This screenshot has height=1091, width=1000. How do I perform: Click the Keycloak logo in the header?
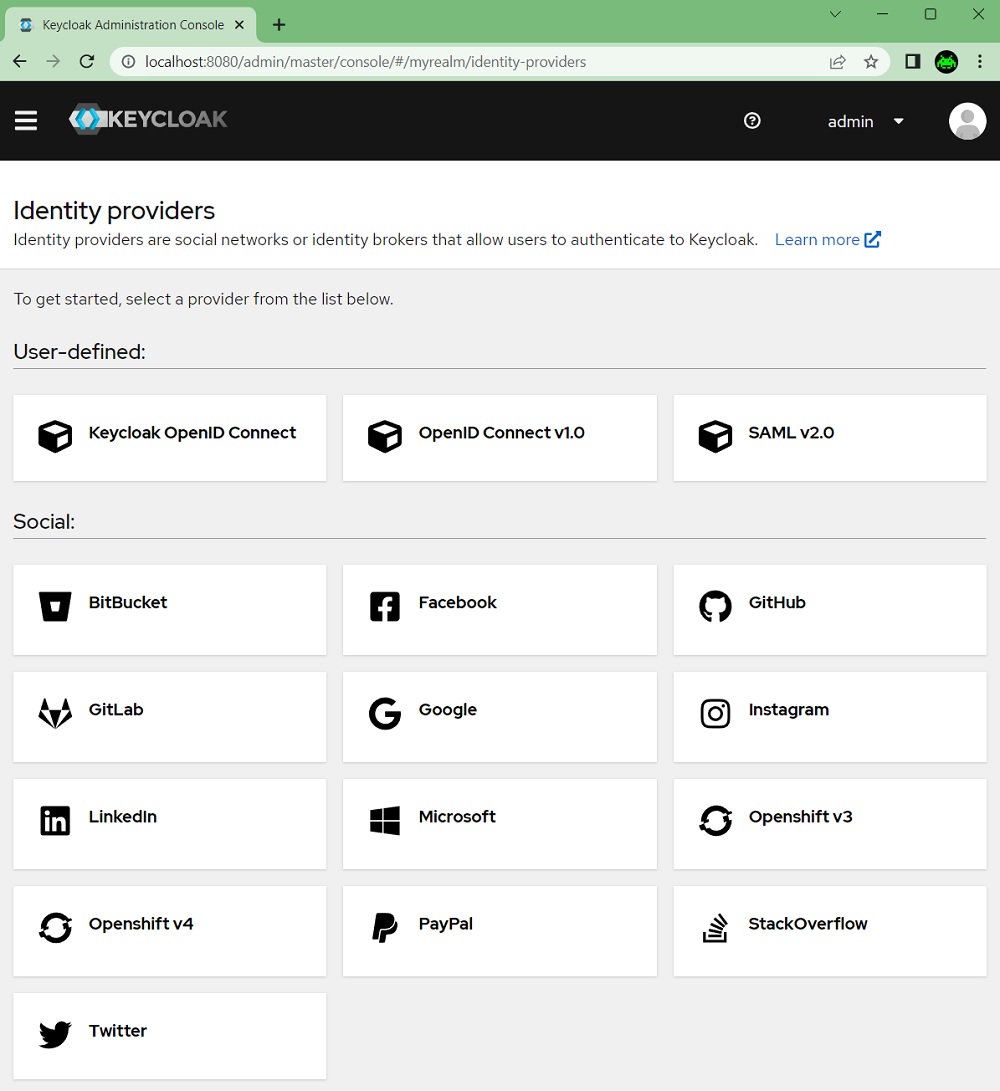[x=148, y=120]
